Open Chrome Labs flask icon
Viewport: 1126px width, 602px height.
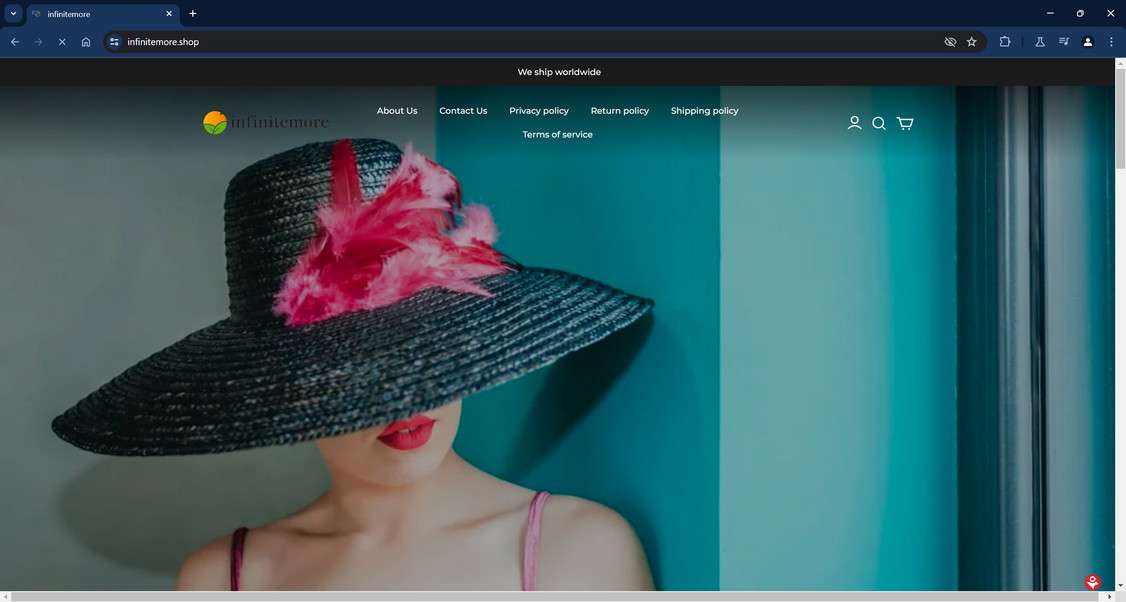pyautogui.click(x=1040, y=42)
